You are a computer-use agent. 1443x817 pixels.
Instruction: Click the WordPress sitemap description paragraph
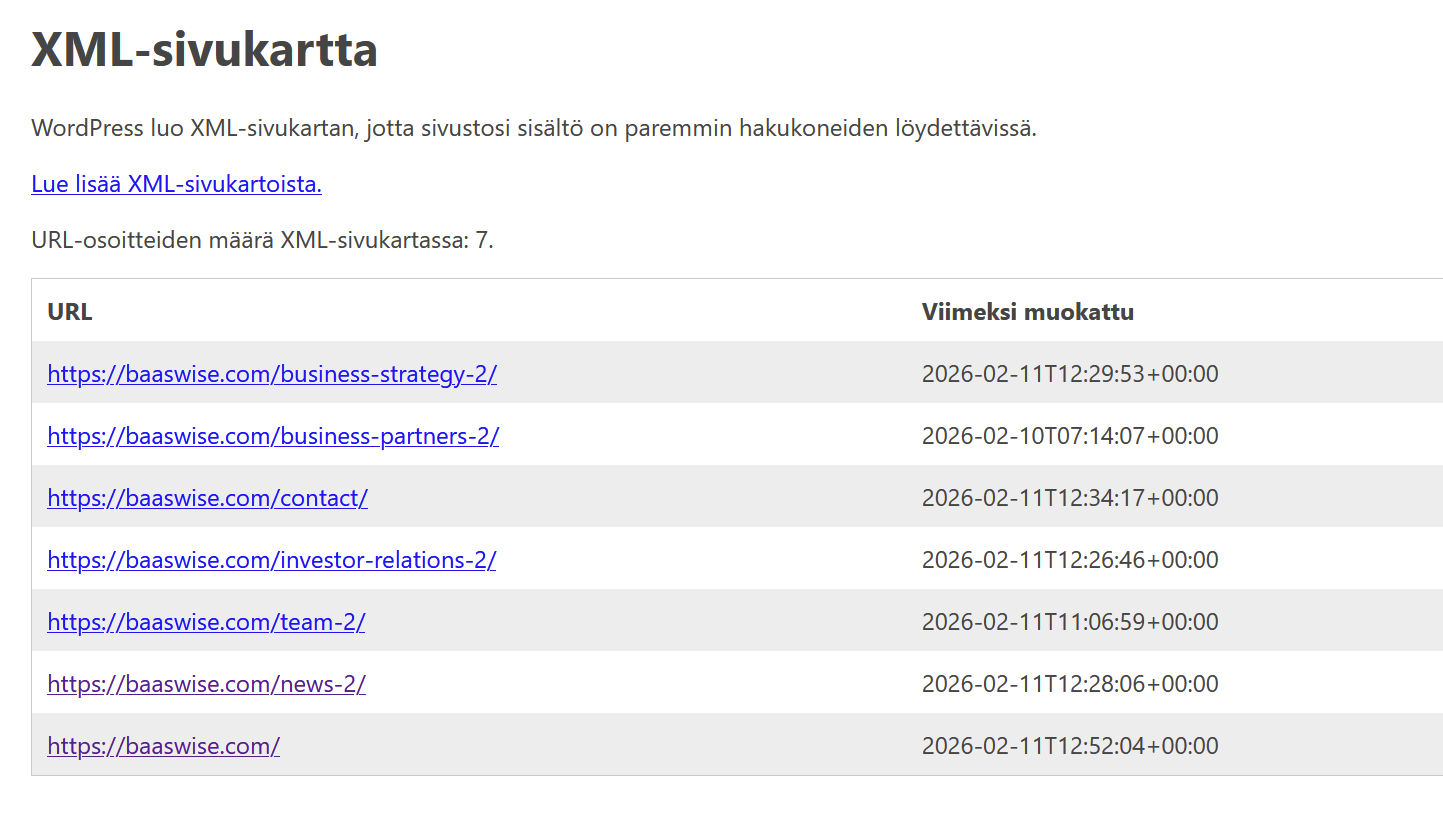pyautogui.click(x=533, y=129)
